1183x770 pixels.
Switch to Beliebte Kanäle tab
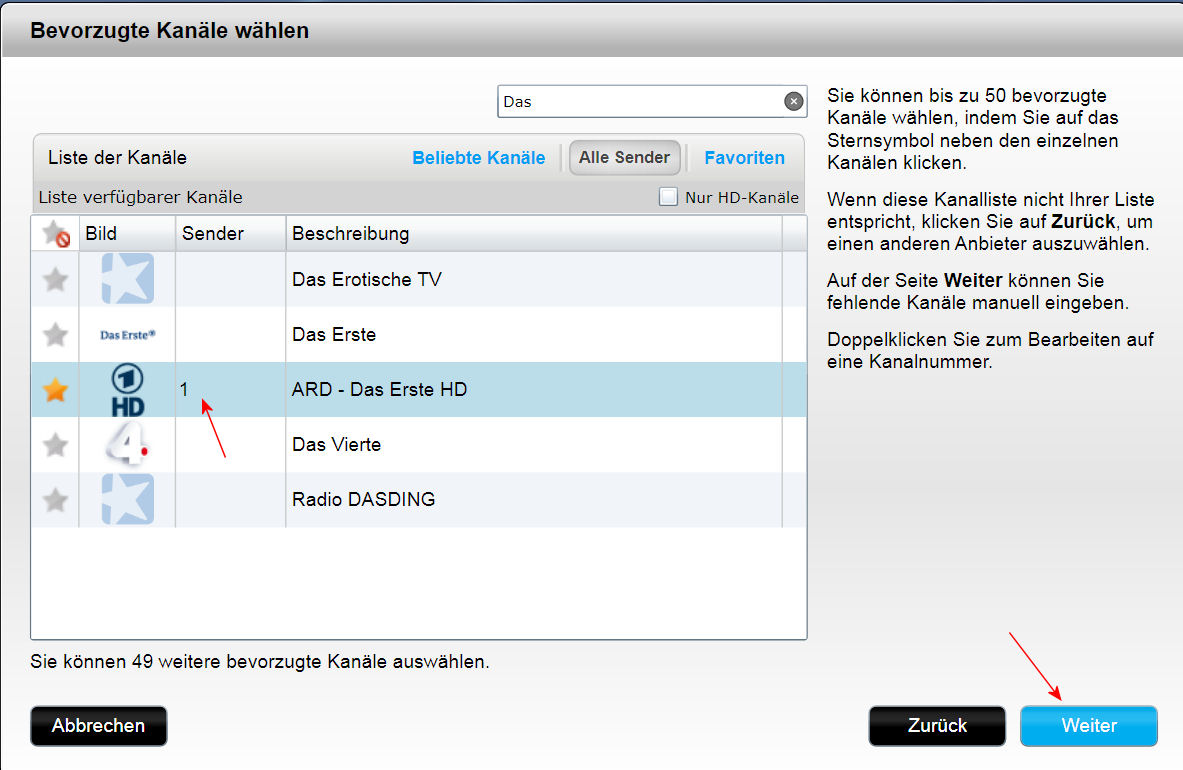(x=478, y=158)
